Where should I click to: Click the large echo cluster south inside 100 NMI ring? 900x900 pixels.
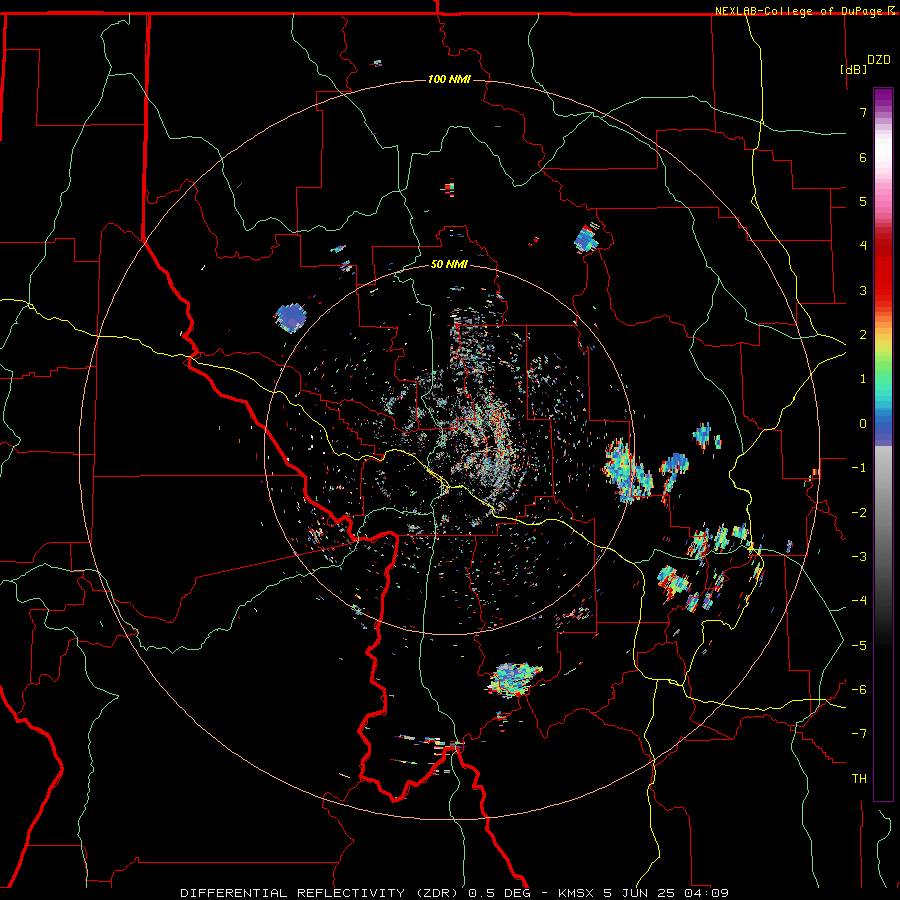tap(514, 679)
